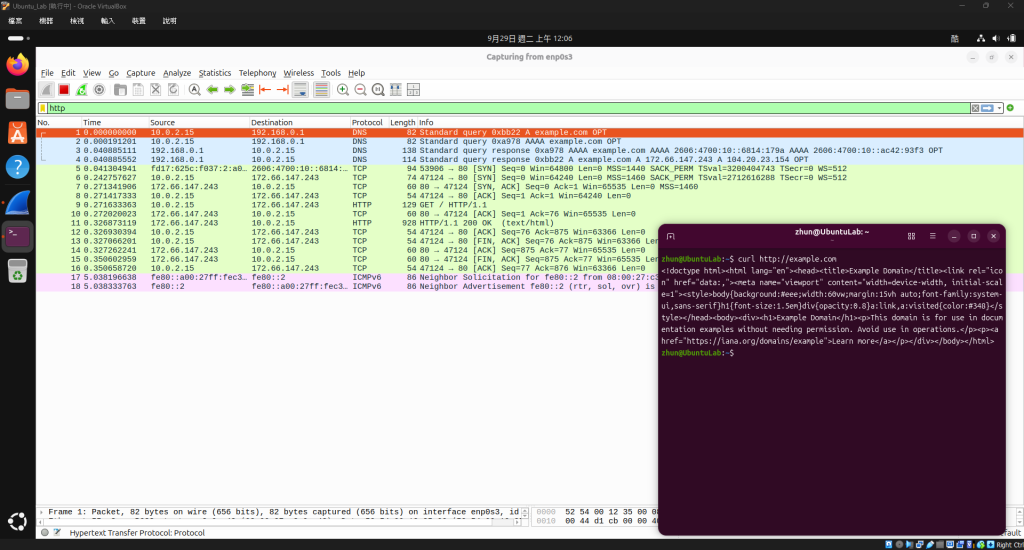Image resolution: width=1024 pixels, height=550 pixels.
Task: Select packet 17 Neighbor Solicitation row
Action: pos(347,278)
